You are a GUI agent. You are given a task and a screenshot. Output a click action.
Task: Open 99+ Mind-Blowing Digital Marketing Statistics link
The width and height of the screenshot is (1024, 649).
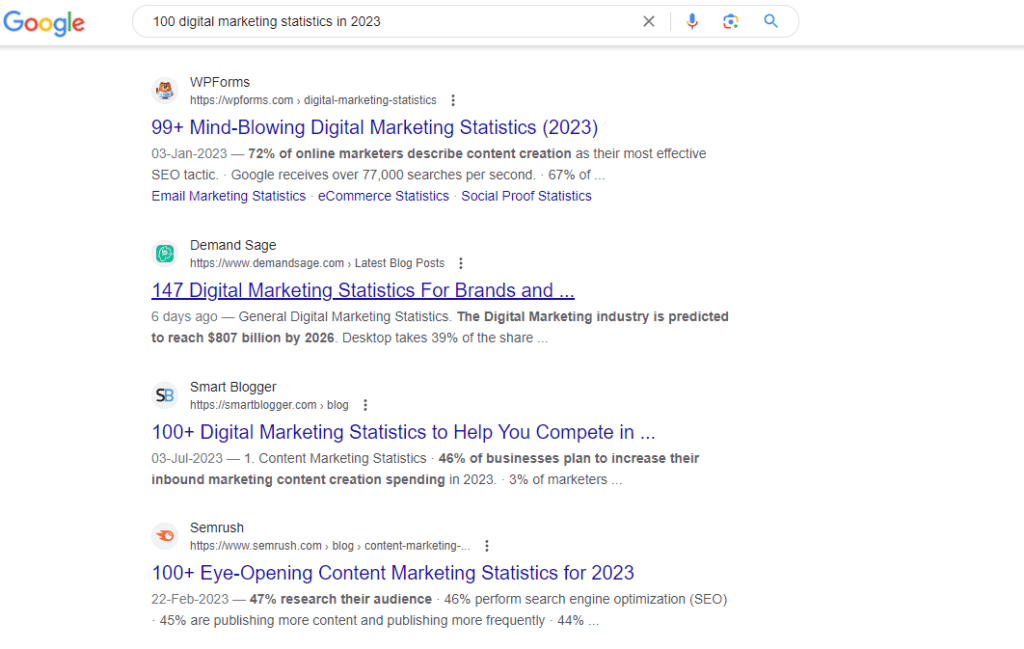pos(374,127)
